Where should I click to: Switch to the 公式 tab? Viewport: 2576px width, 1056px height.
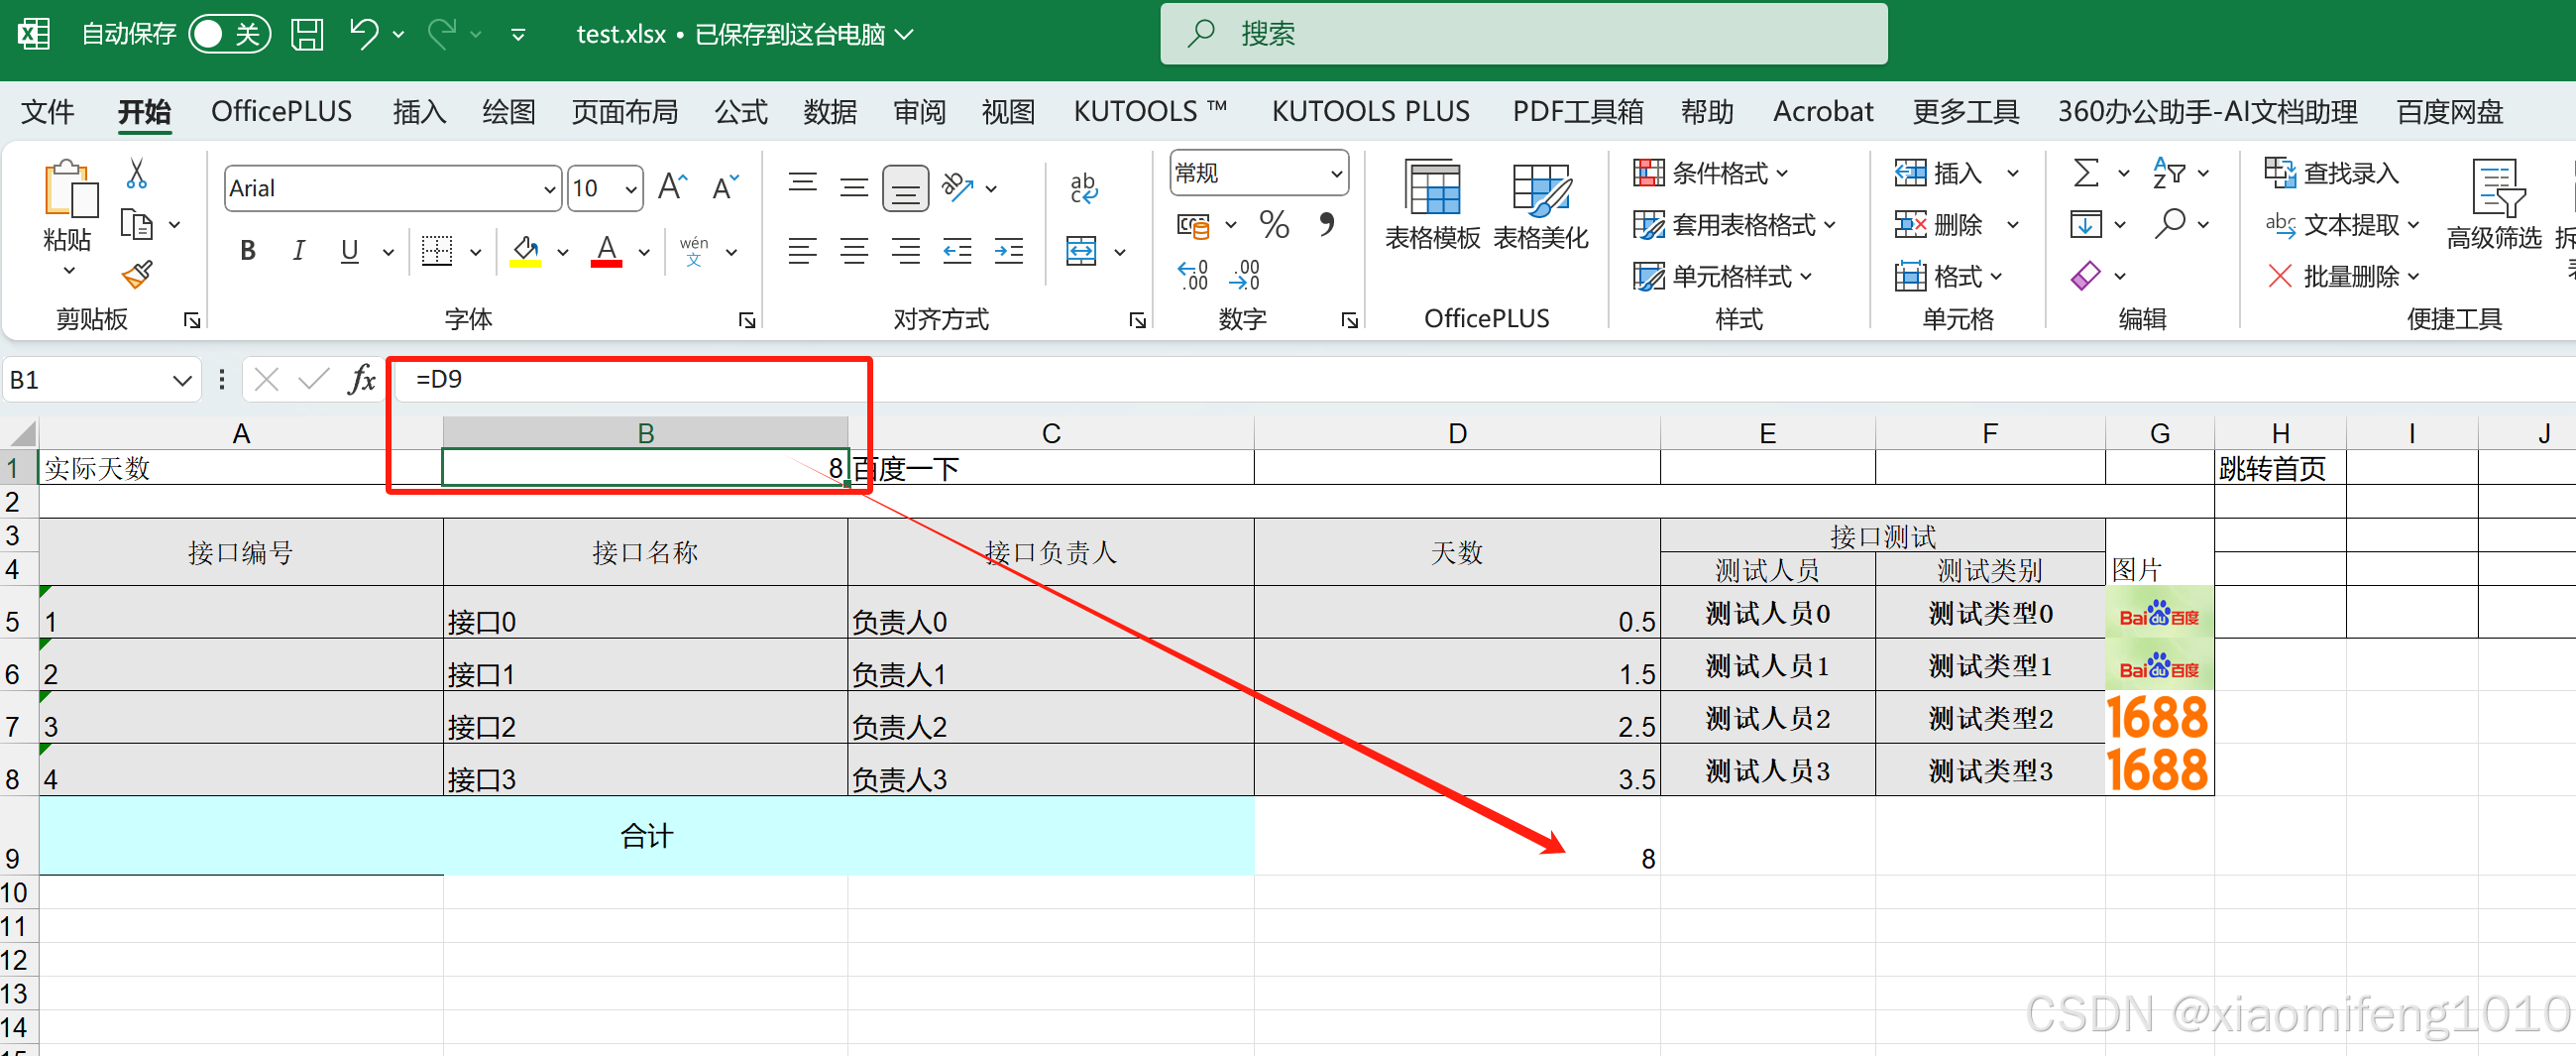(x=741, y=111)
